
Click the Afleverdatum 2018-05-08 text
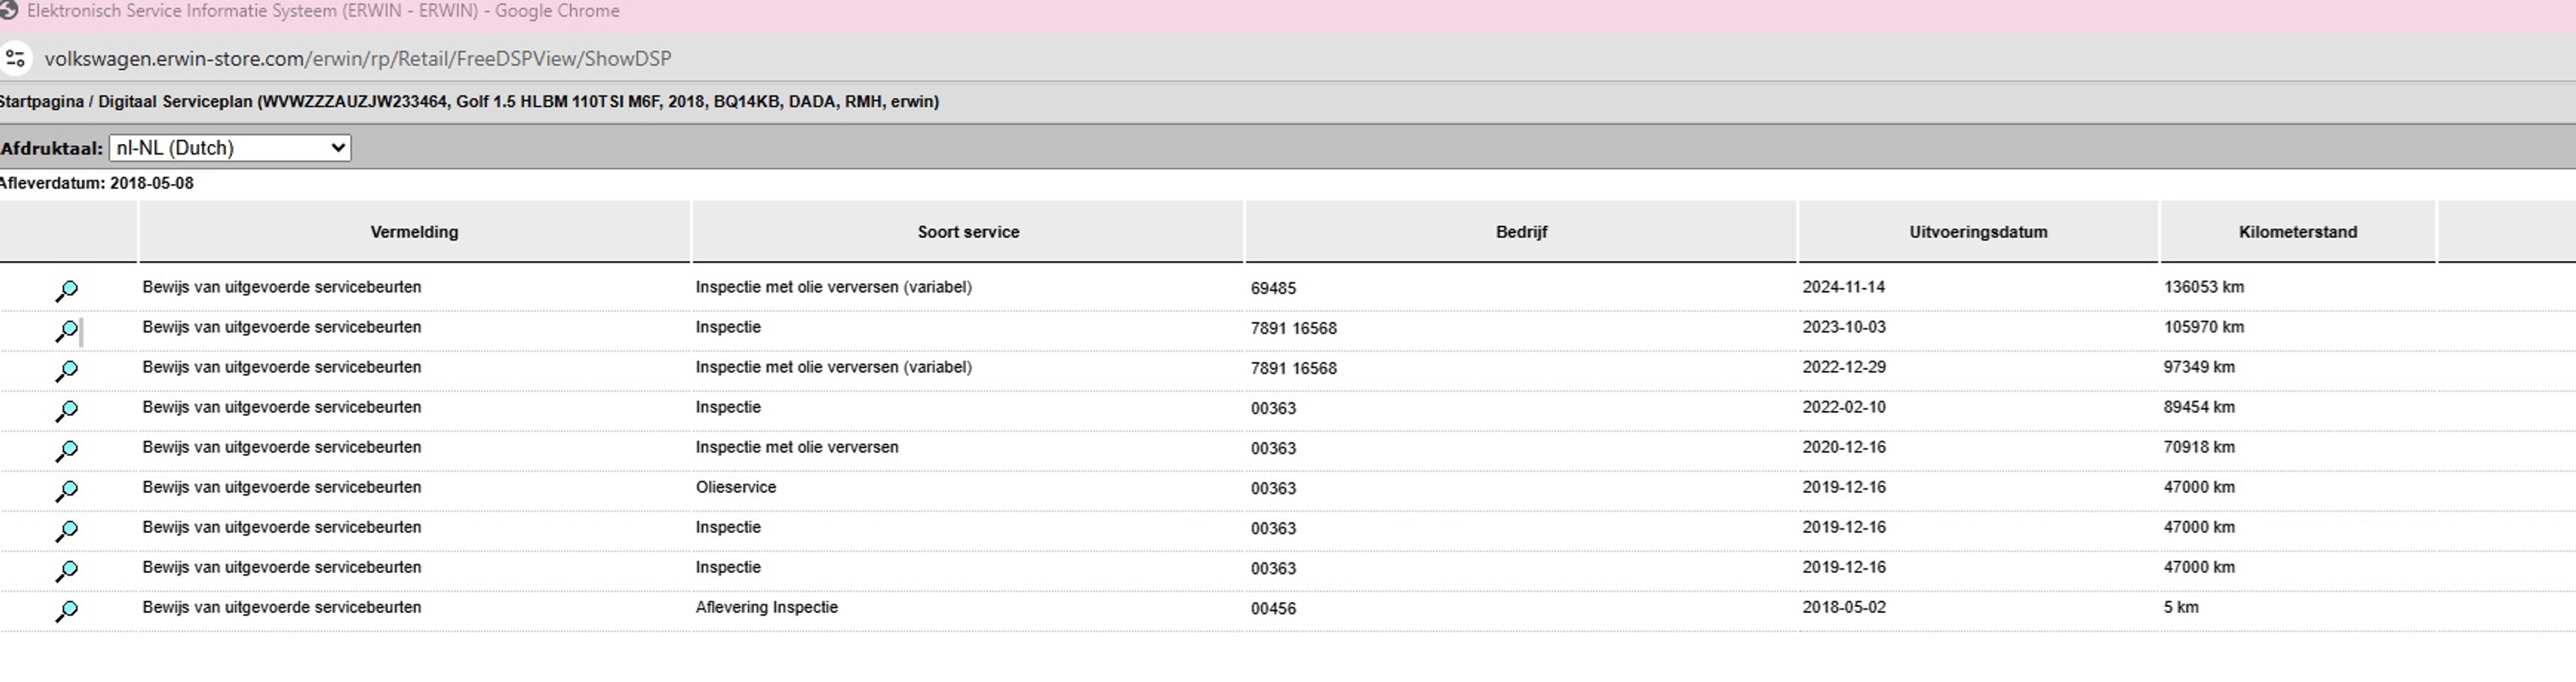(x=97, y=183)
